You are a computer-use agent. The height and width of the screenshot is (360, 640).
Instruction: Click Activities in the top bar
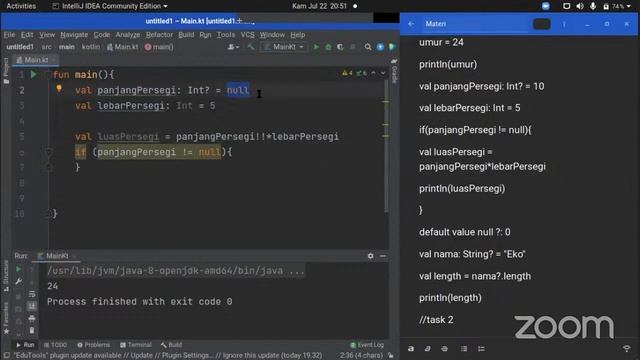(x=21, y=6)
